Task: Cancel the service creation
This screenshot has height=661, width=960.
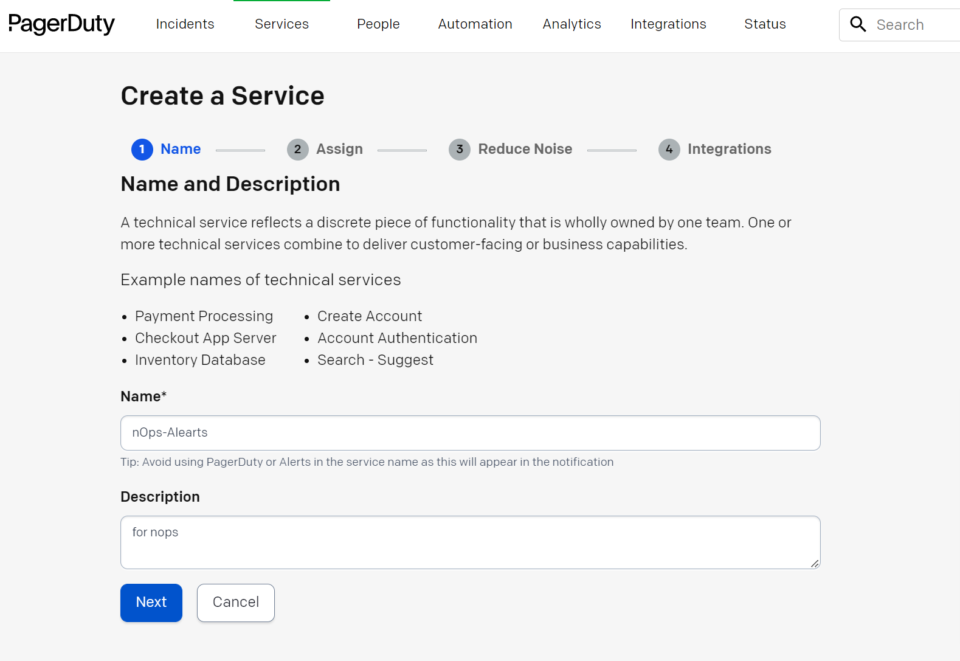Action: [x=235, y=602]
